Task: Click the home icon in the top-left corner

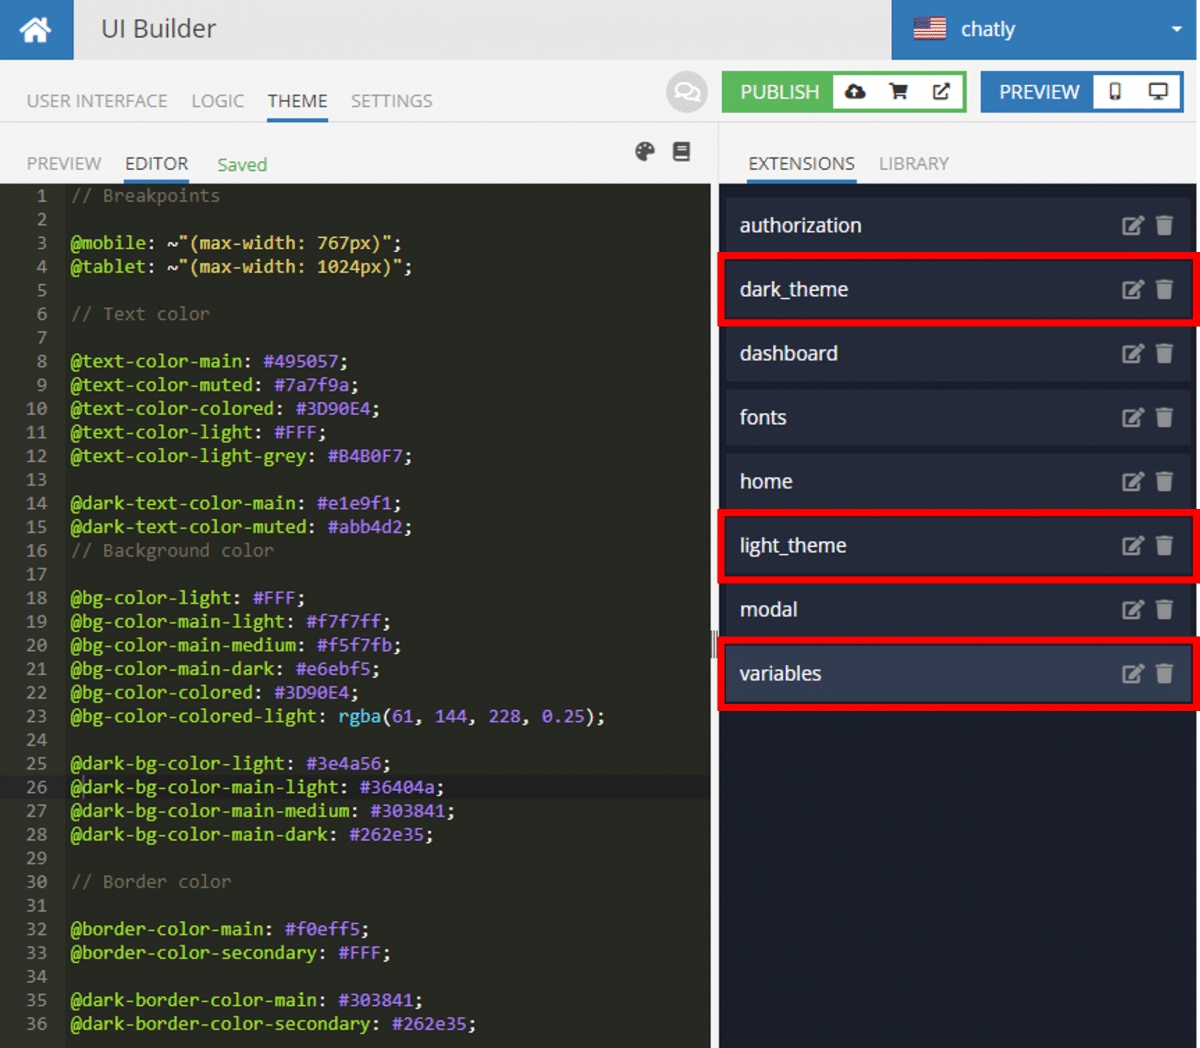Action: click(37, 29)
